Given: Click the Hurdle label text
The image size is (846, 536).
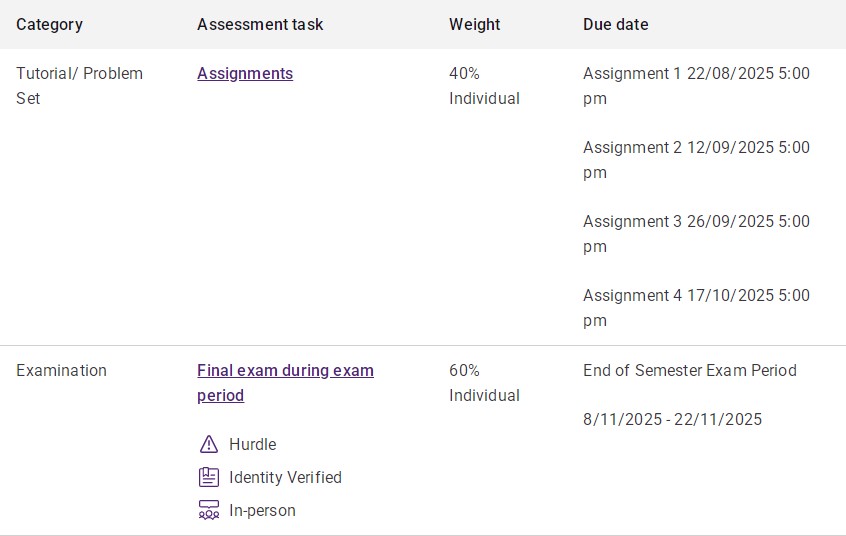Looking at the screenshot, I should 253,444.
